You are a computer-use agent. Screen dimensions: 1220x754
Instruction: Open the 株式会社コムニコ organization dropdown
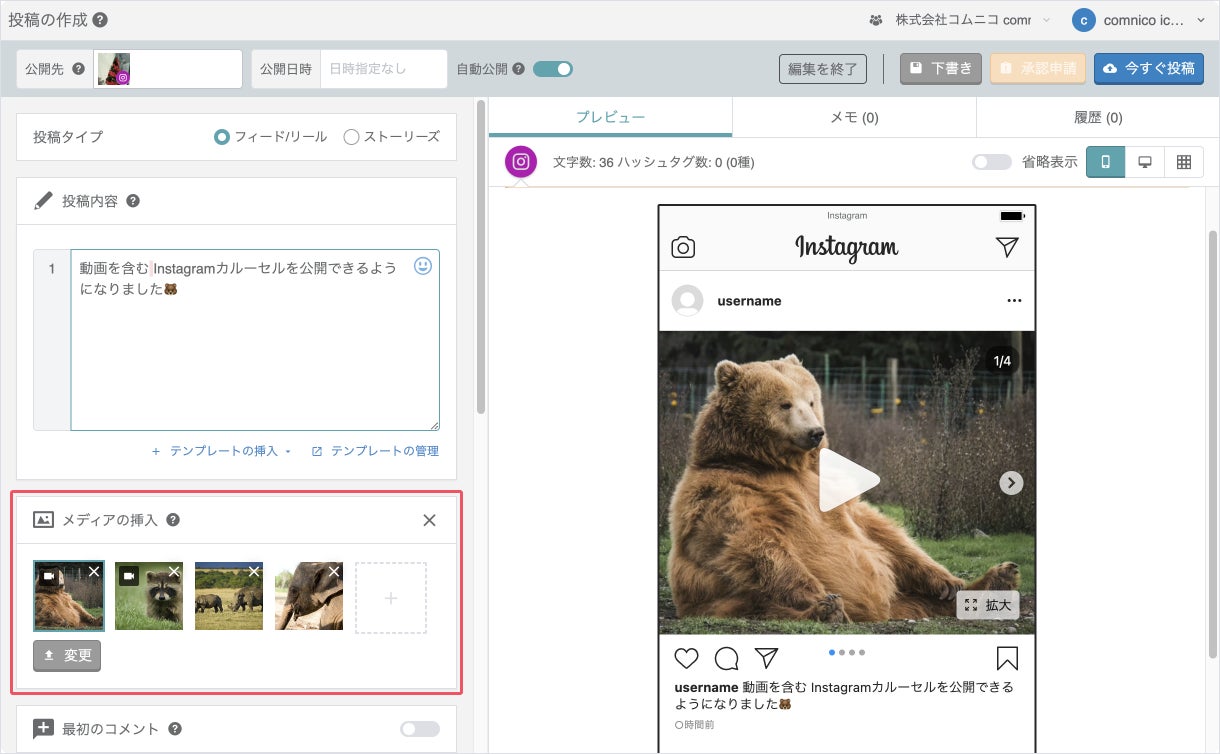[958, 20]
